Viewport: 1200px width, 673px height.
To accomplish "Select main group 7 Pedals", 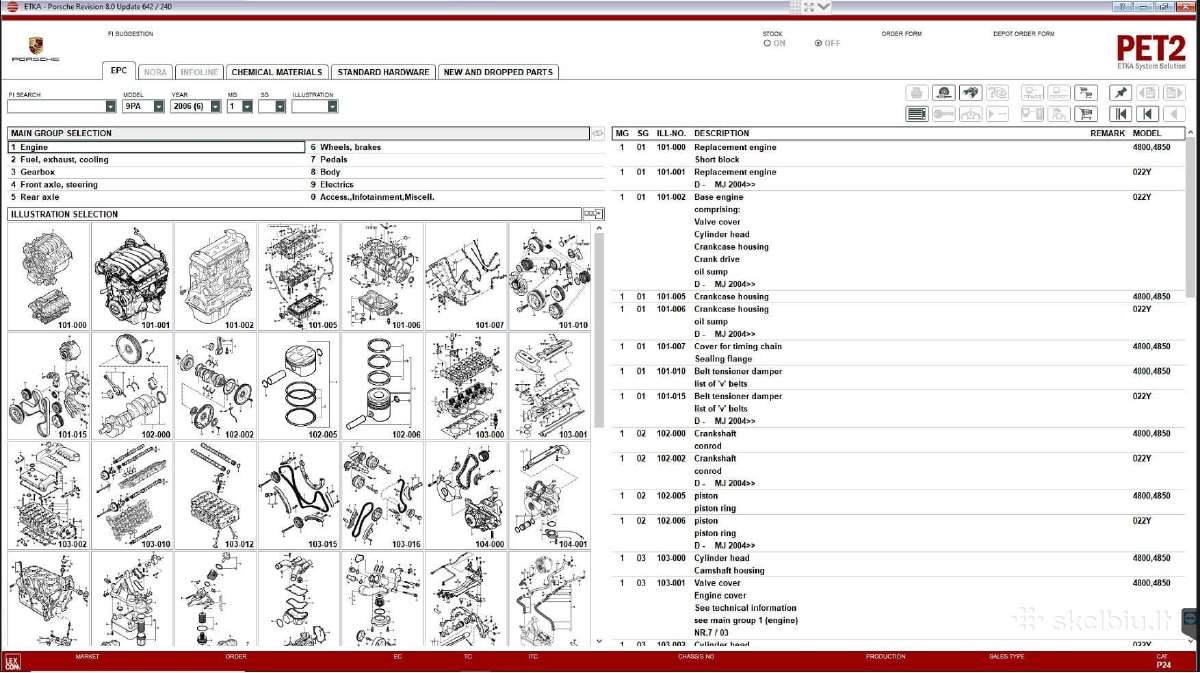I will [x=456, y=159].
